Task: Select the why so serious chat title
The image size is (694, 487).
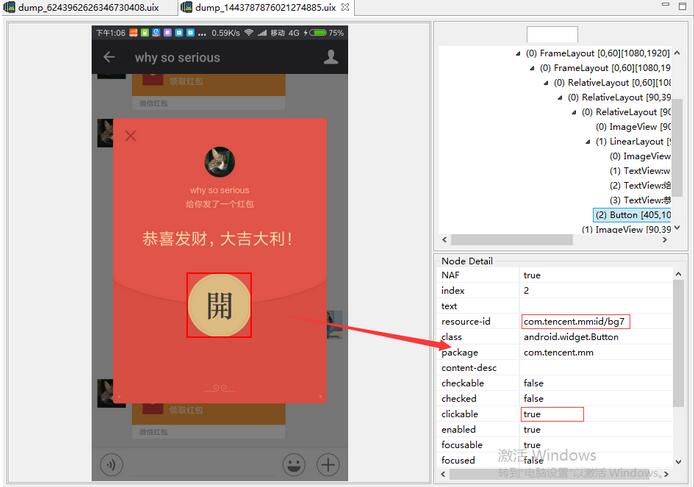Action: click(x=177, y=58)
